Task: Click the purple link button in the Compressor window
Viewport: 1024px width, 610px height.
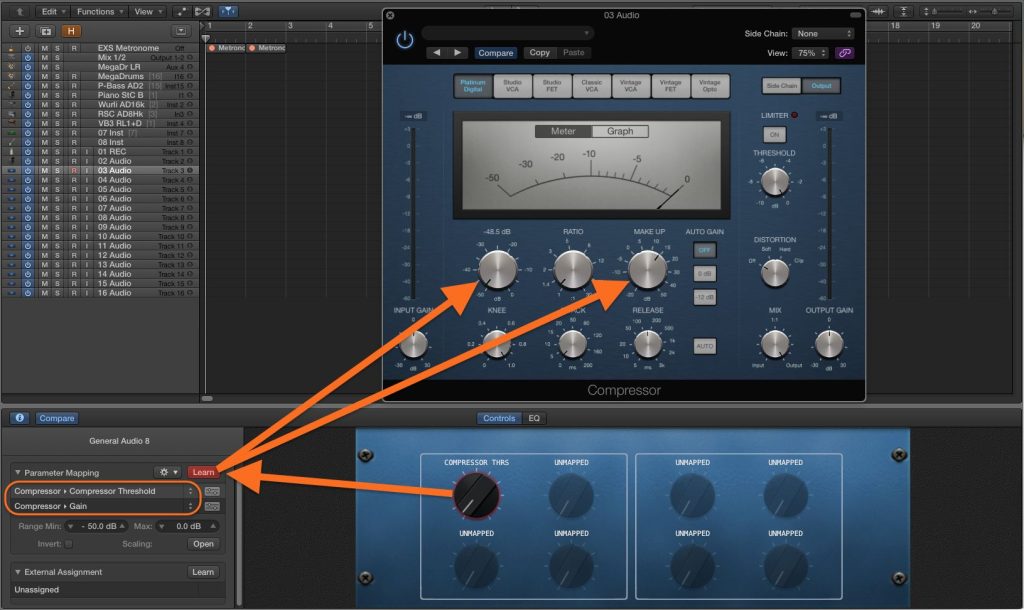Action: pyautogui.click(x=844, y=53)
